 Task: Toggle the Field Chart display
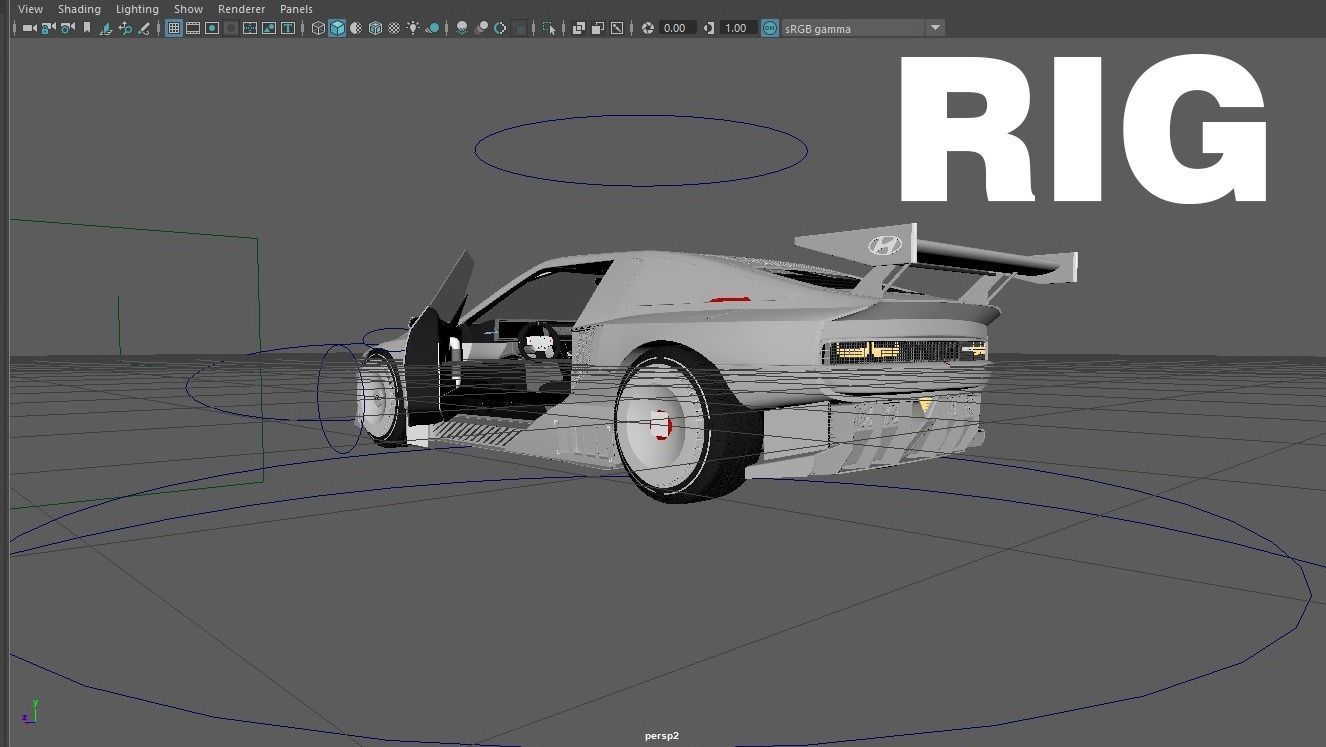click(250, 28)
